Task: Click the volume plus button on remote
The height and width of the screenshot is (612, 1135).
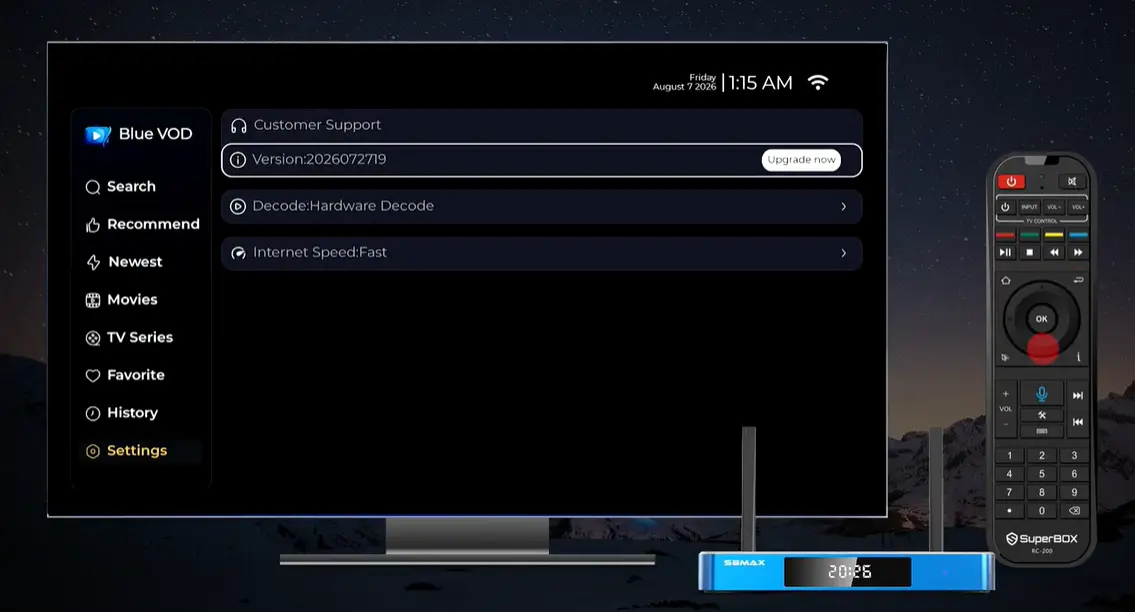Action: pyautogui.click(x=1005, y=394)
